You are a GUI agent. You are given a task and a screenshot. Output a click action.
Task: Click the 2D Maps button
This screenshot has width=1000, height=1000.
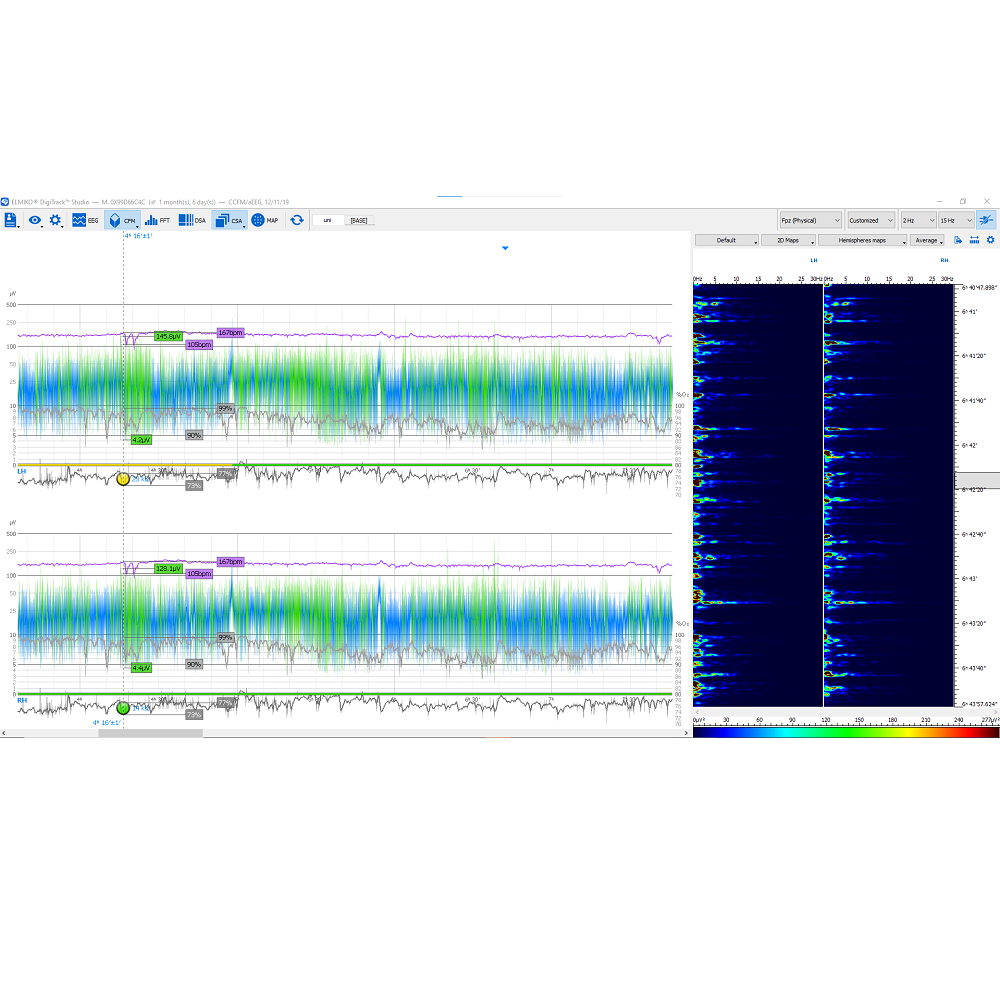tap(787, 240)
